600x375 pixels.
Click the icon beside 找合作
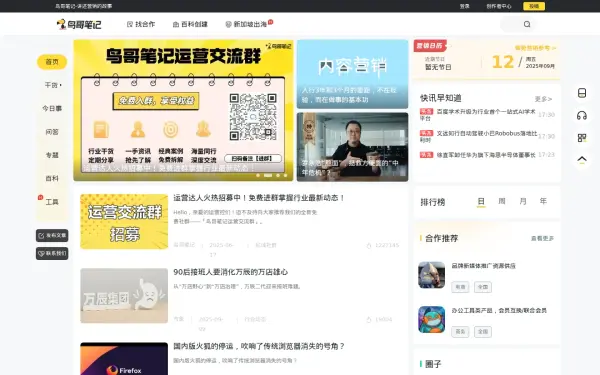click(x=130, y=24)
